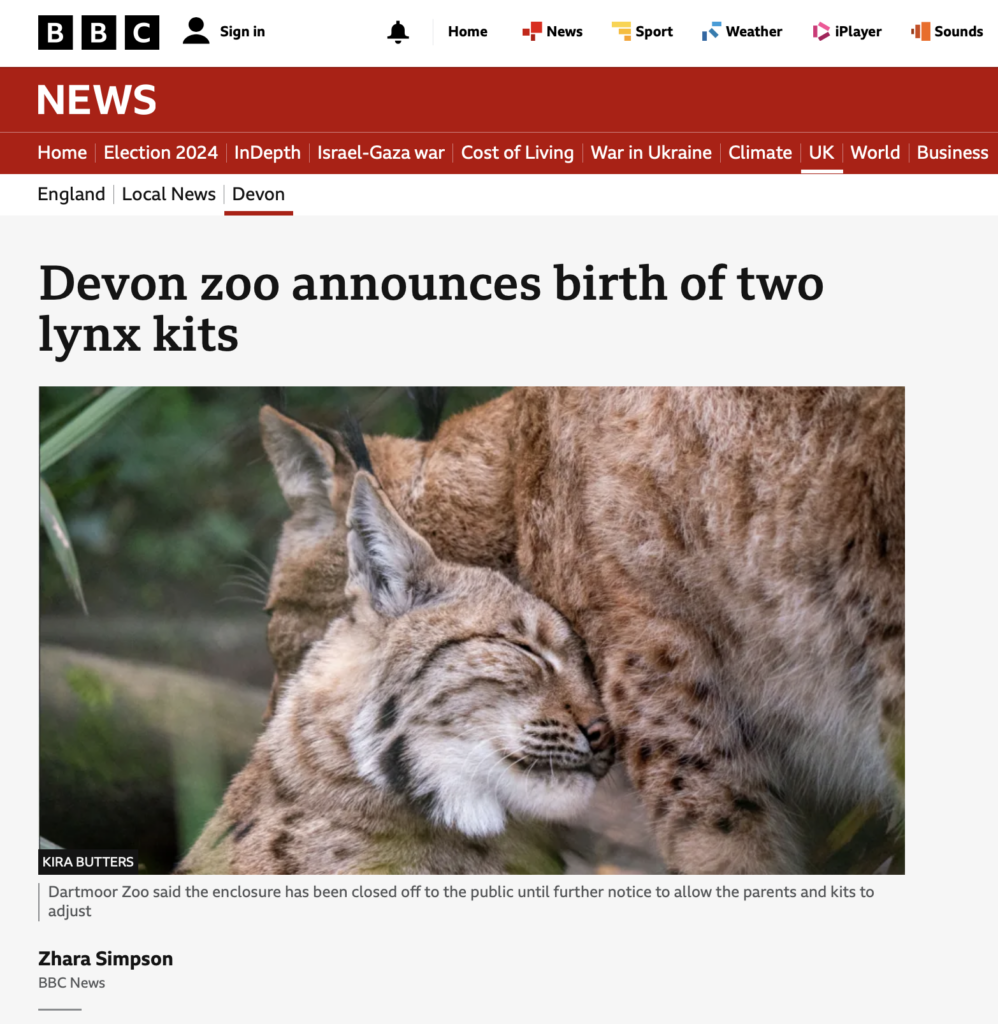This screenshot has height=1024, width=998.
Task: Click the Sign in person icon
Action: [196, 31]
